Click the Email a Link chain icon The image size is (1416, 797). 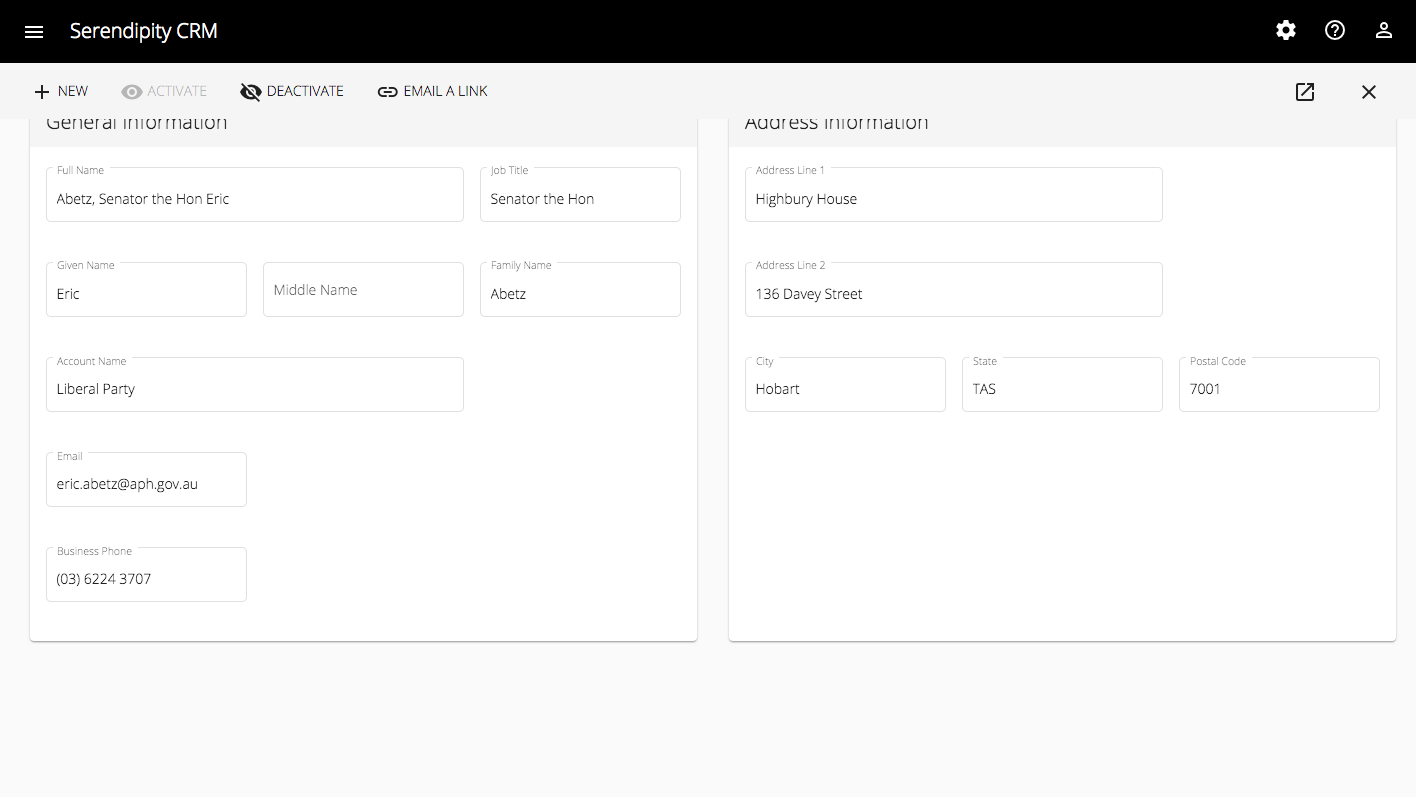(x=387, y=91)
